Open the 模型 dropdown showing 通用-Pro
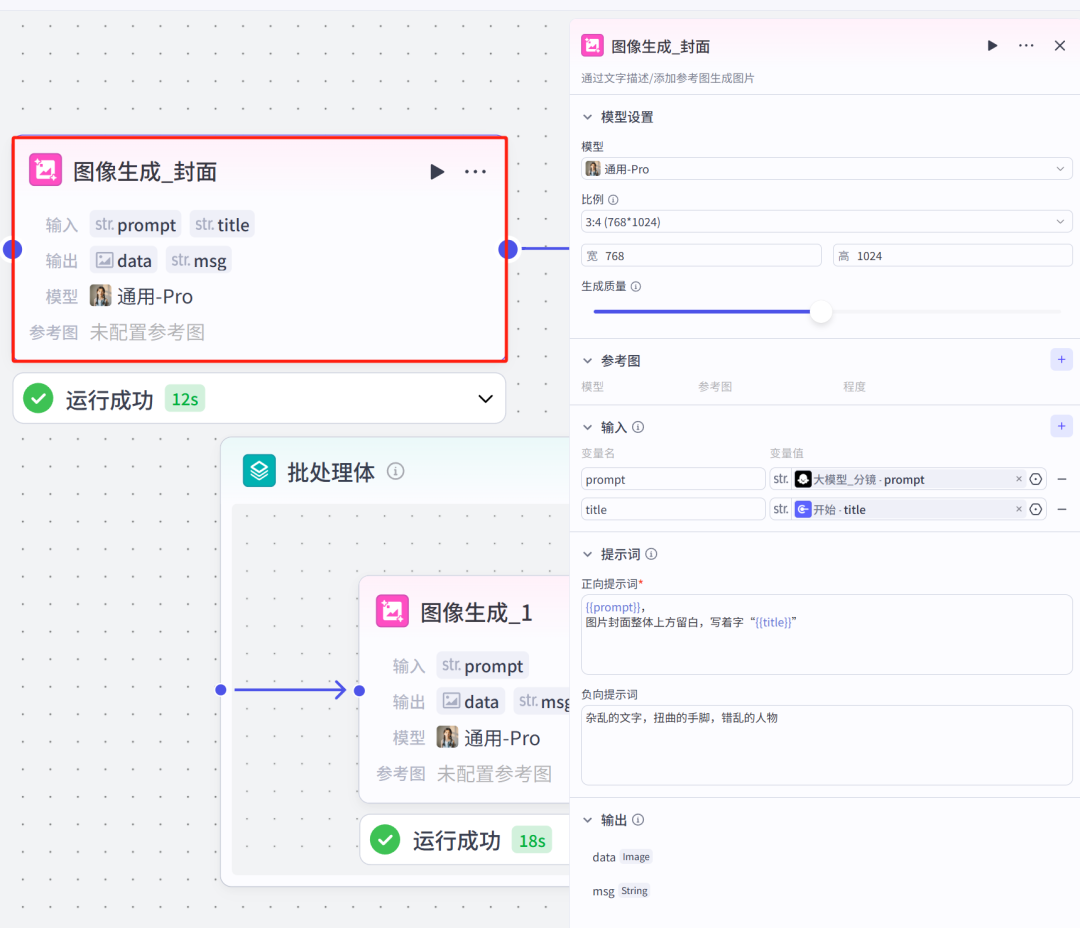 [x=825, y=168]
